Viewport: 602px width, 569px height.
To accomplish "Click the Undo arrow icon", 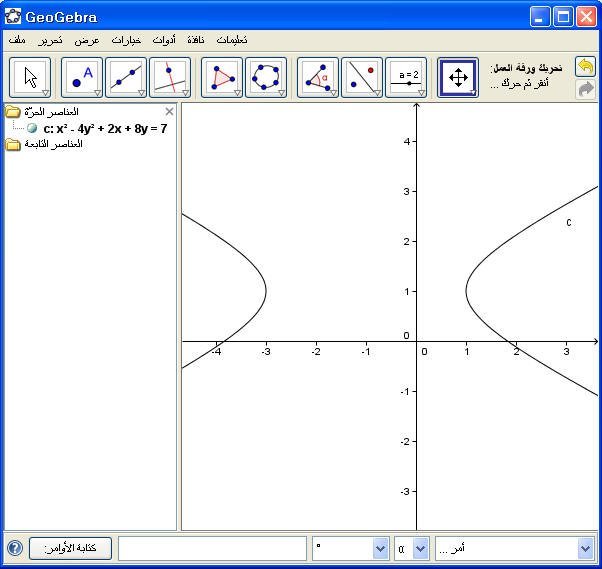I will tap(585, 67).
